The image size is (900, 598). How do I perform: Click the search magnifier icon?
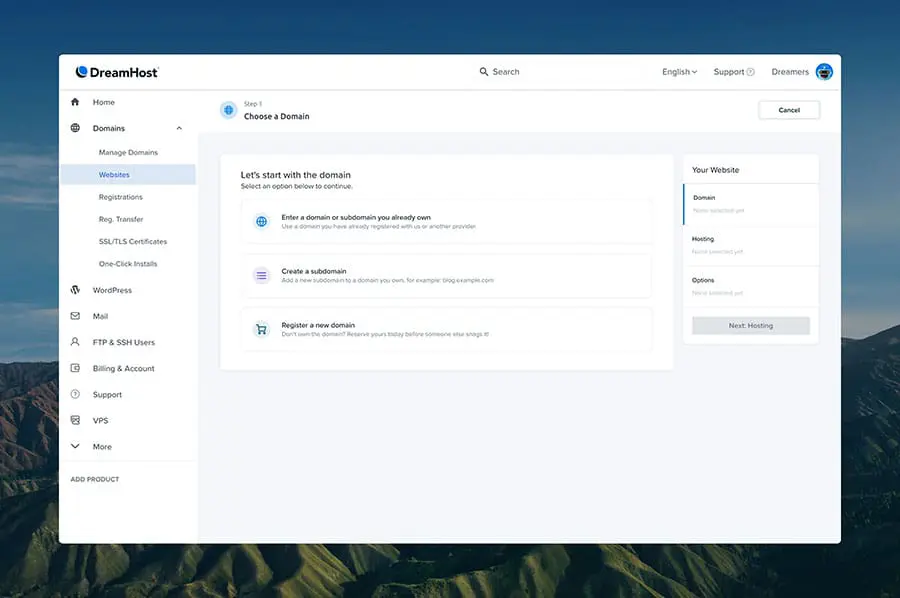(484, 72)
